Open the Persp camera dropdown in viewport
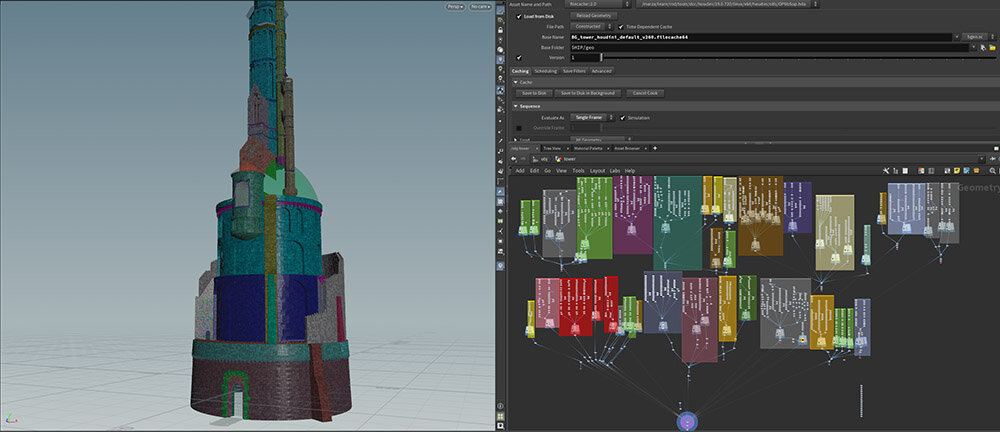The height and width of the screenshot is (432, 1000). coord(457,7)
